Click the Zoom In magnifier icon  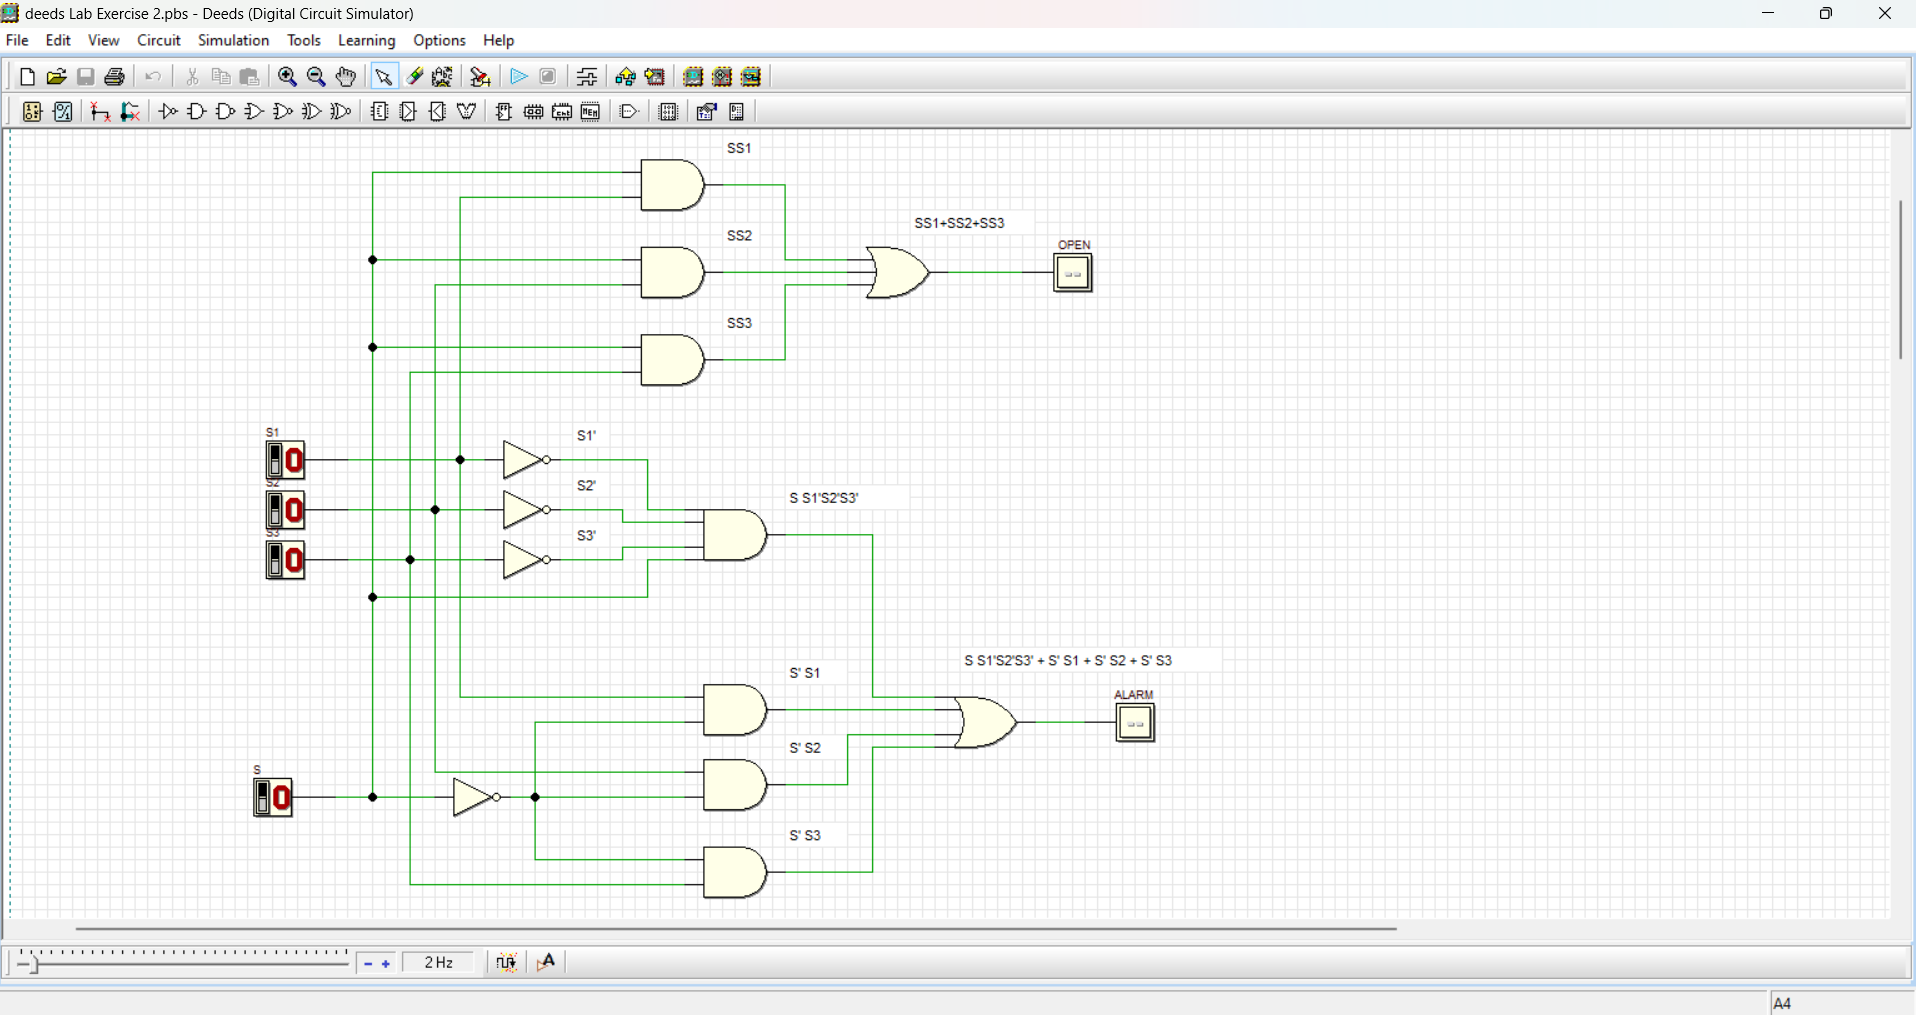pos(287,77)
